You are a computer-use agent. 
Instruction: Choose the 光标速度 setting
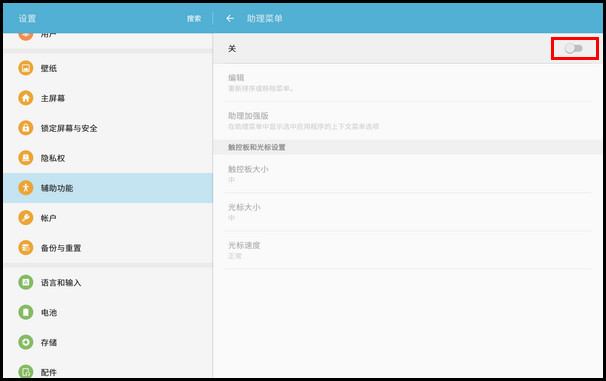(x=408, y=250)
